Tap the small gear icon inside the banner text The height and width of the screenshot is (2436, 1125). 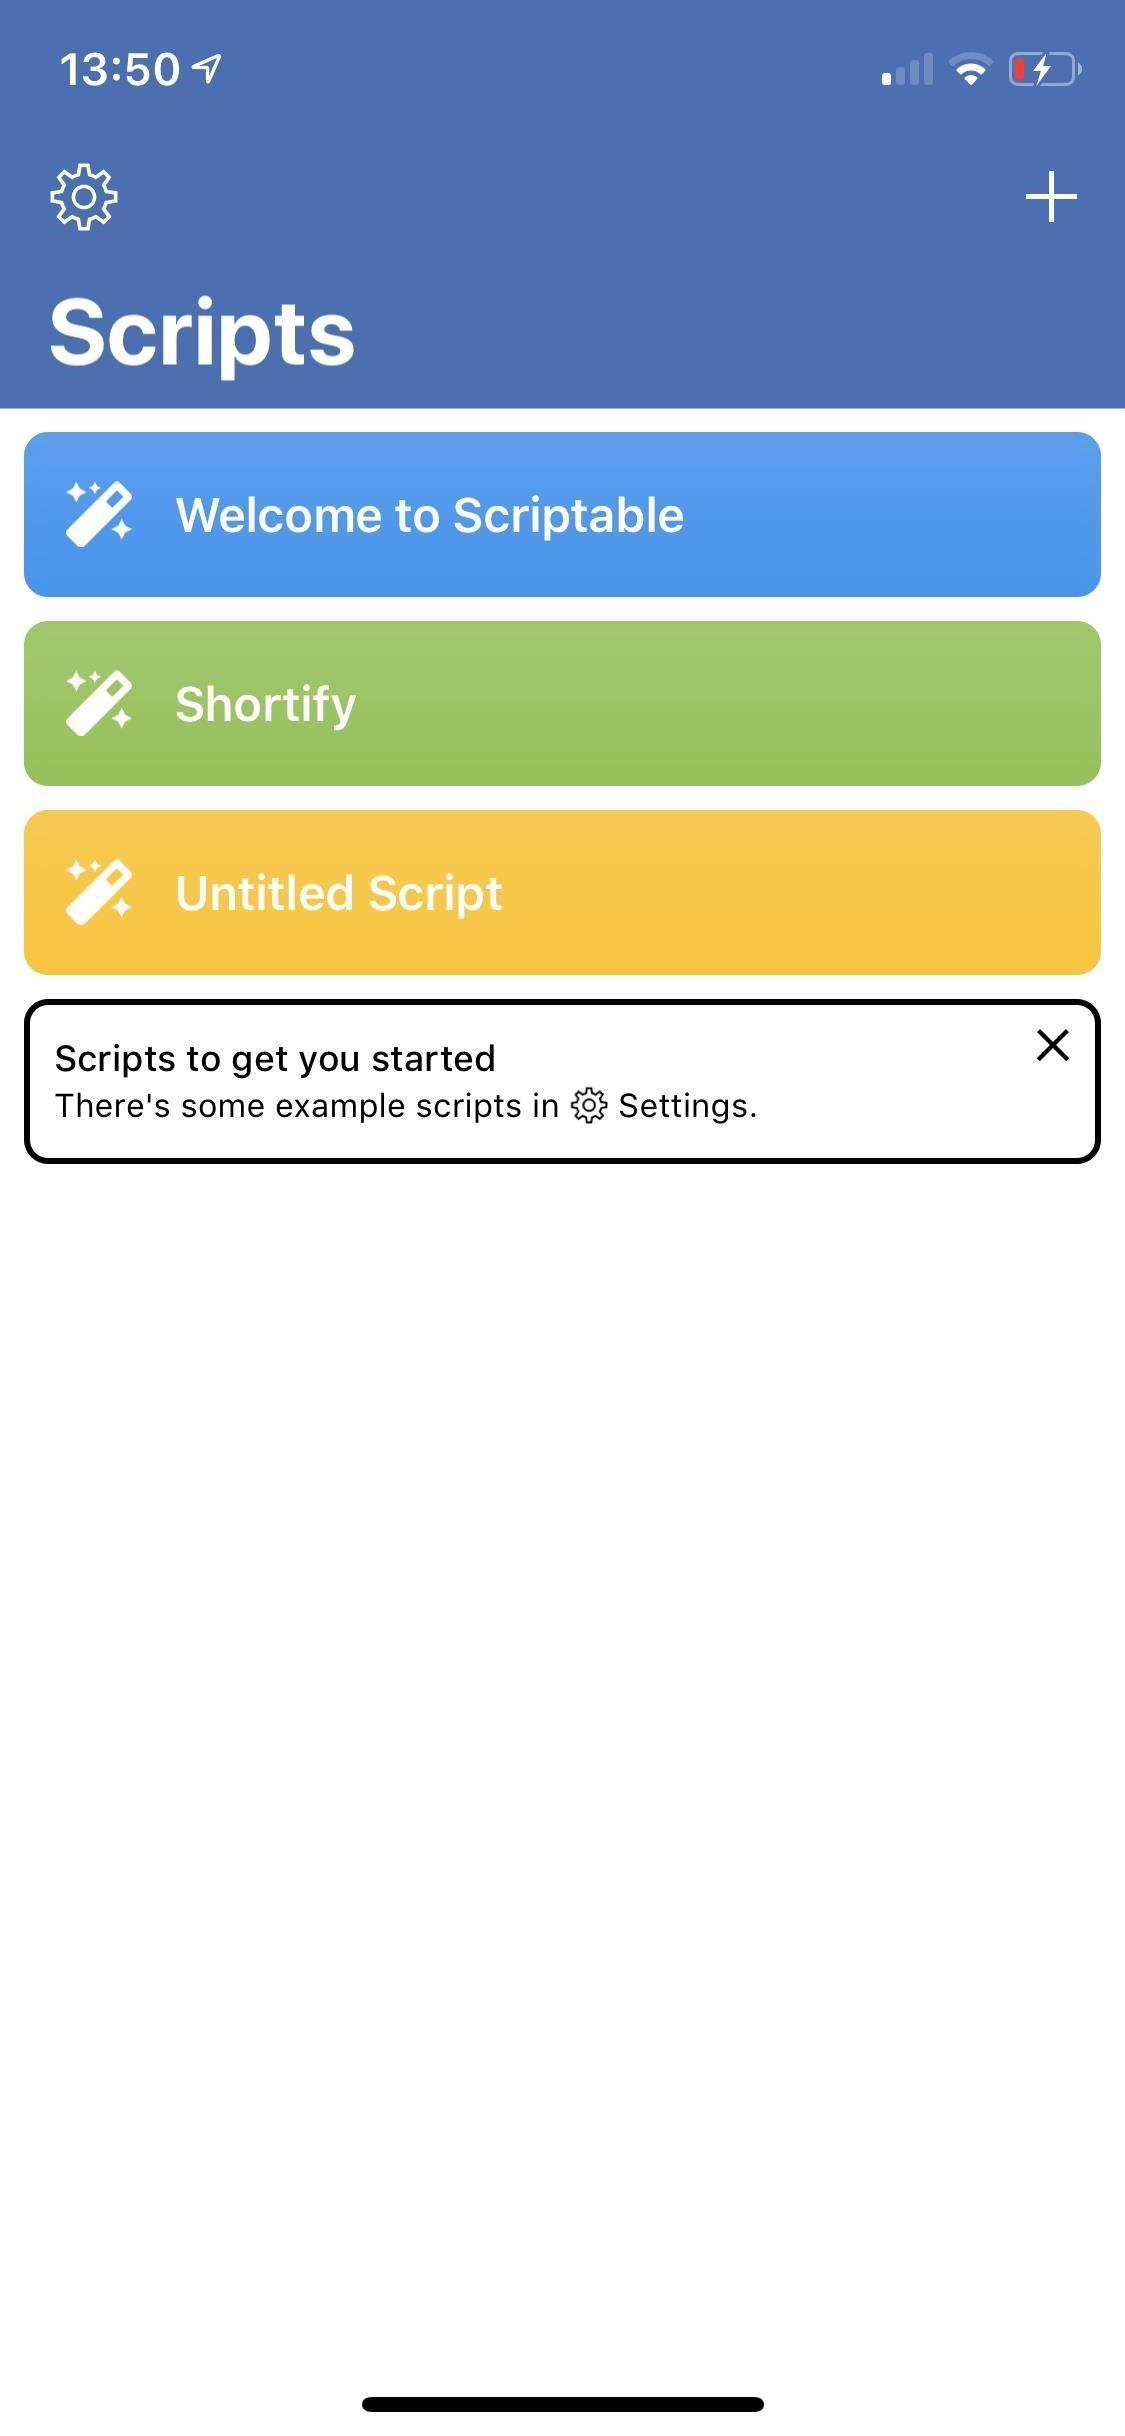pos(589,1106)
